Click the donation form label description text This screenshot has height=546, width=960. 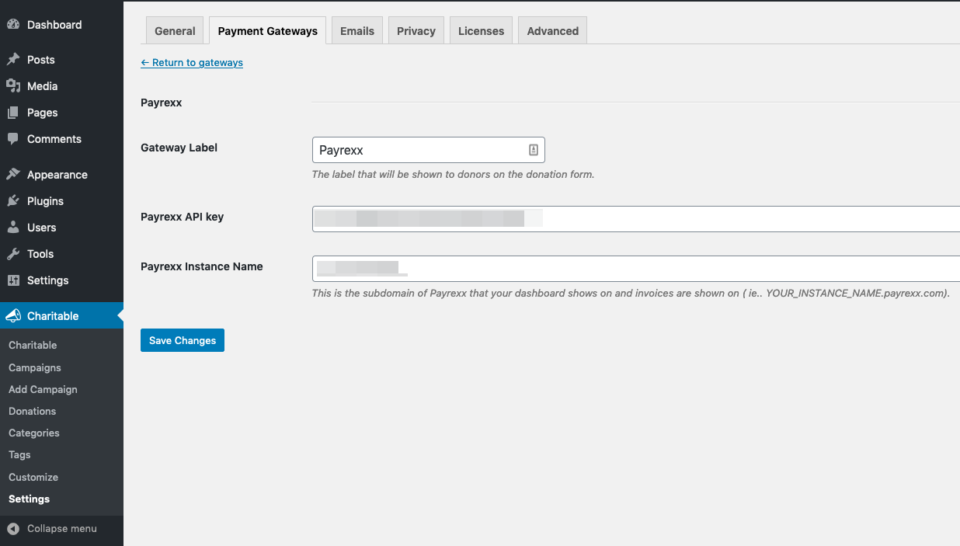tap(453, 174)
